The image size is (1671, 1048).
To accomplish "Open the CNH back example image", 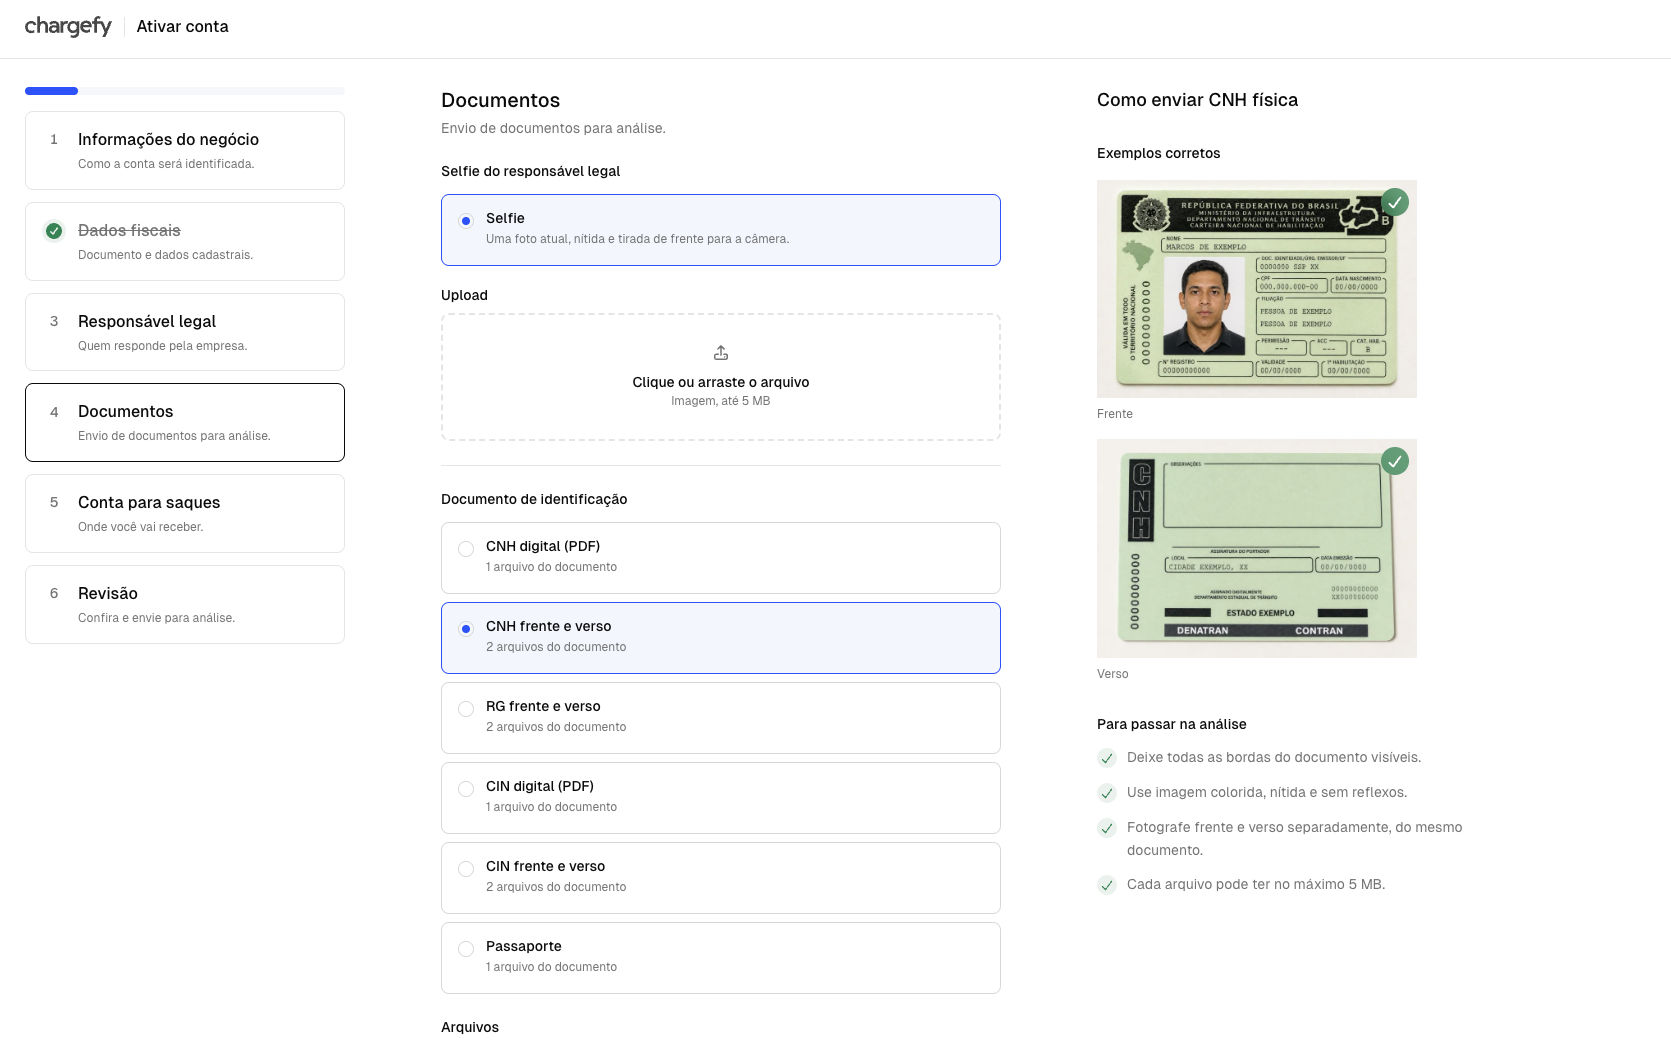I will click(x=1257, y=548).
